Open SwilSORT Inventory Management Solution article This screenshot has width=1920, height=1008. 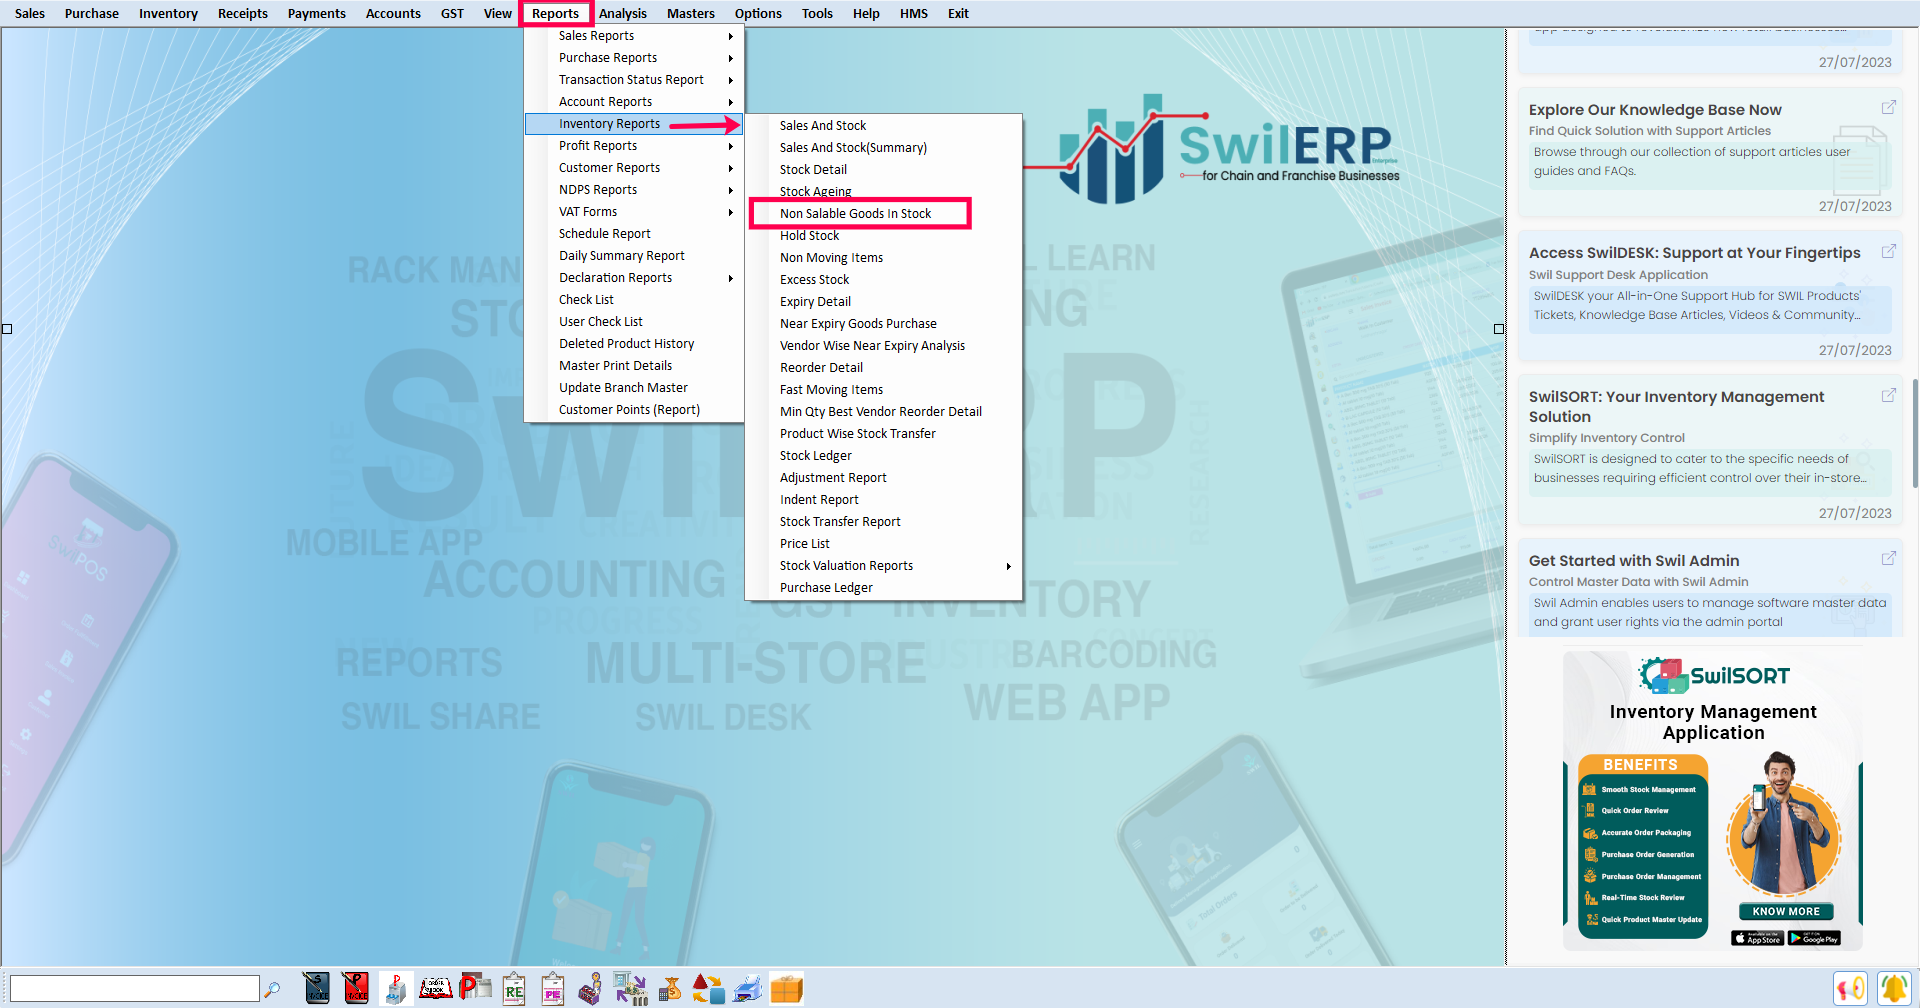click(x=1676, y=407)
